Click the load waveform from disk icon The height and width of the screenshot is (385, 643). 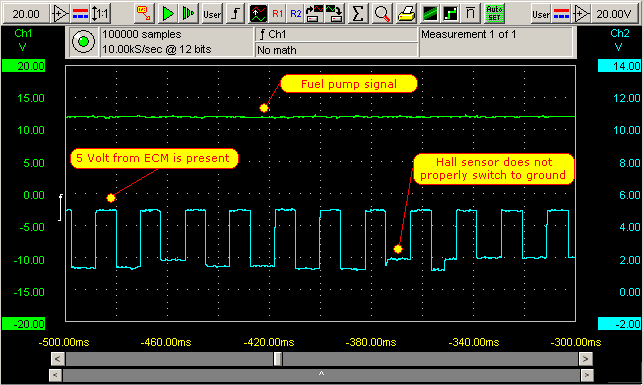(x=315, y=14)
